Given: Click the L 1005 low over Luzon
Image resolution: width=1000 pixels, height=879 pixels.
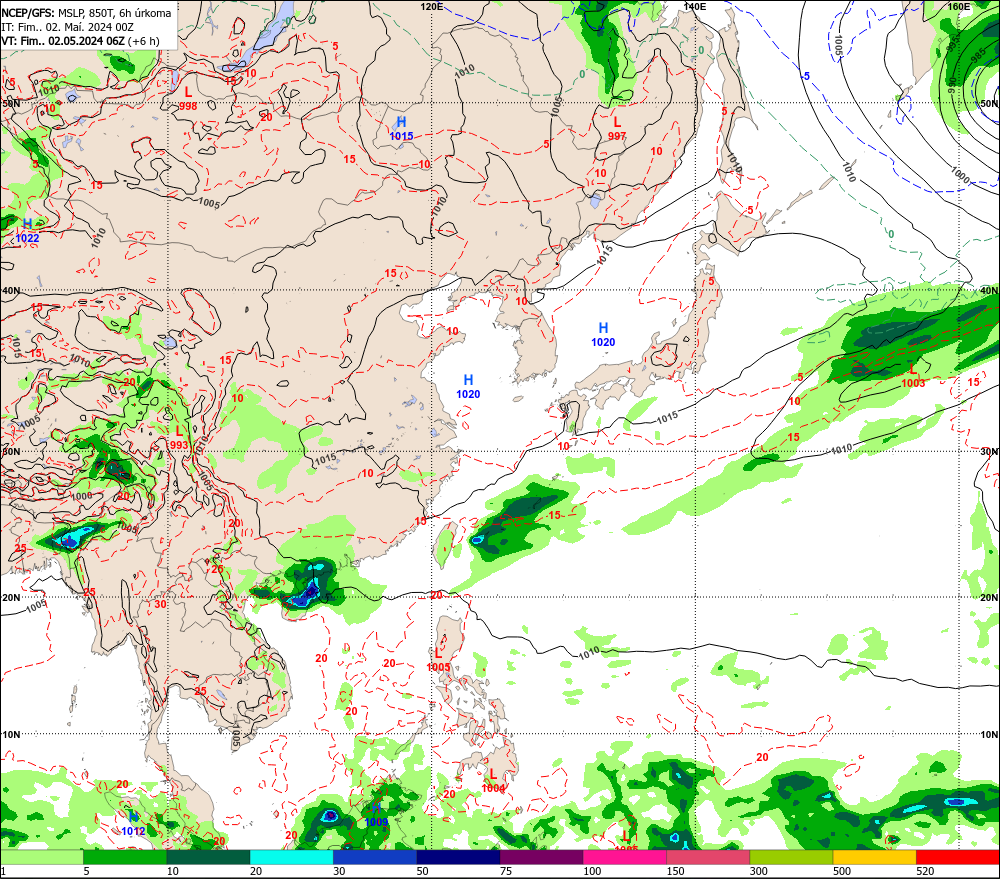Looking at the screenshot, I should pyautogui.click(x=438, y=660).
